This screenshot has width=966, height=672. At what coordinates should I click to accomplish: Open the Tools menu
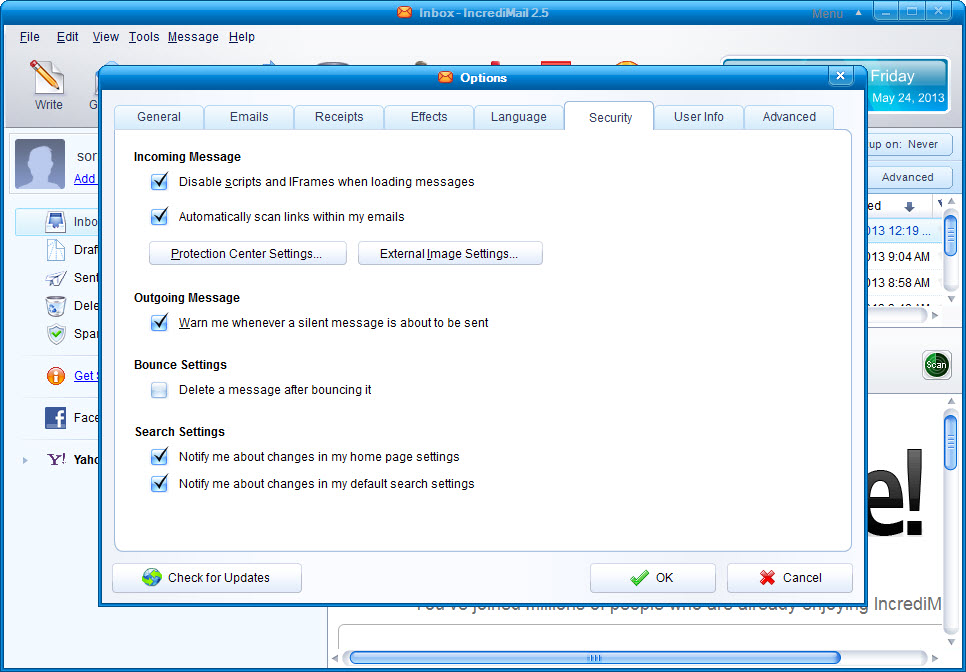[x=144, y=37]
